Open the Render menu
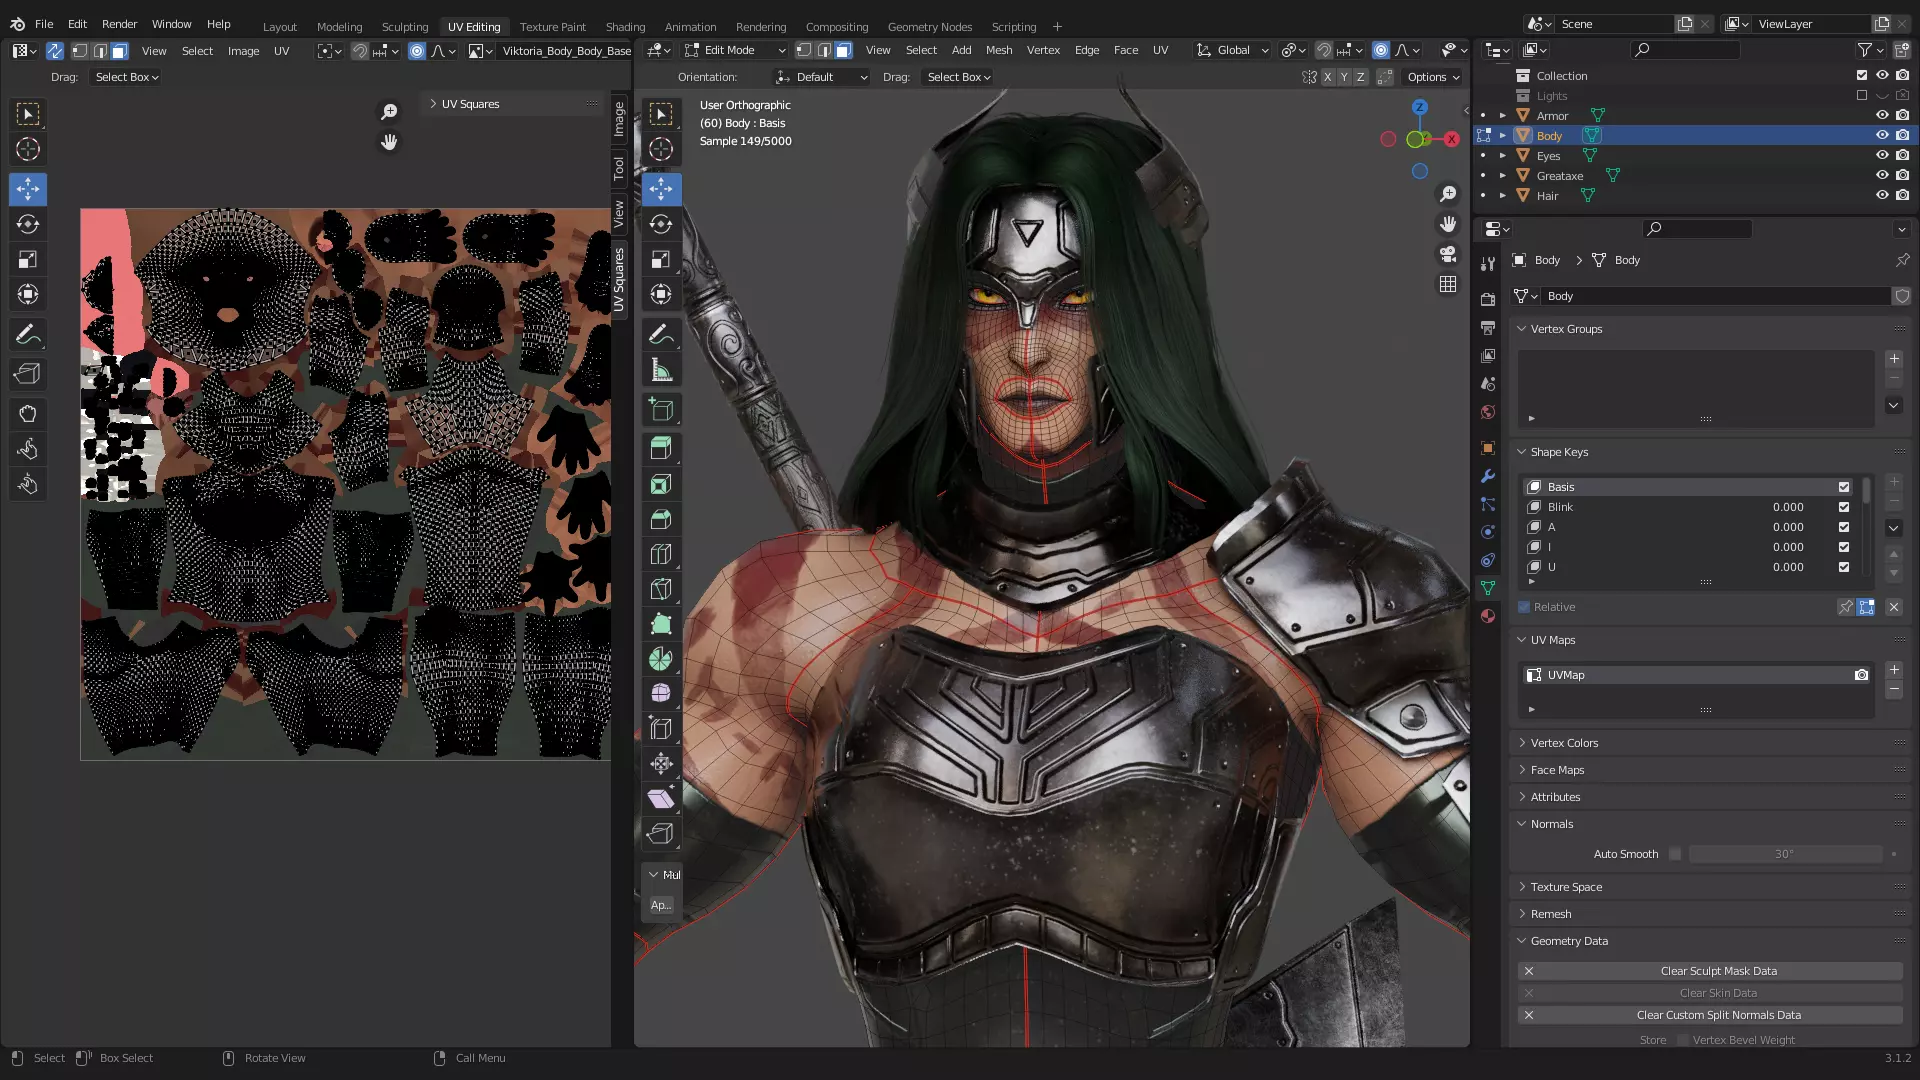 coord(119,24)
